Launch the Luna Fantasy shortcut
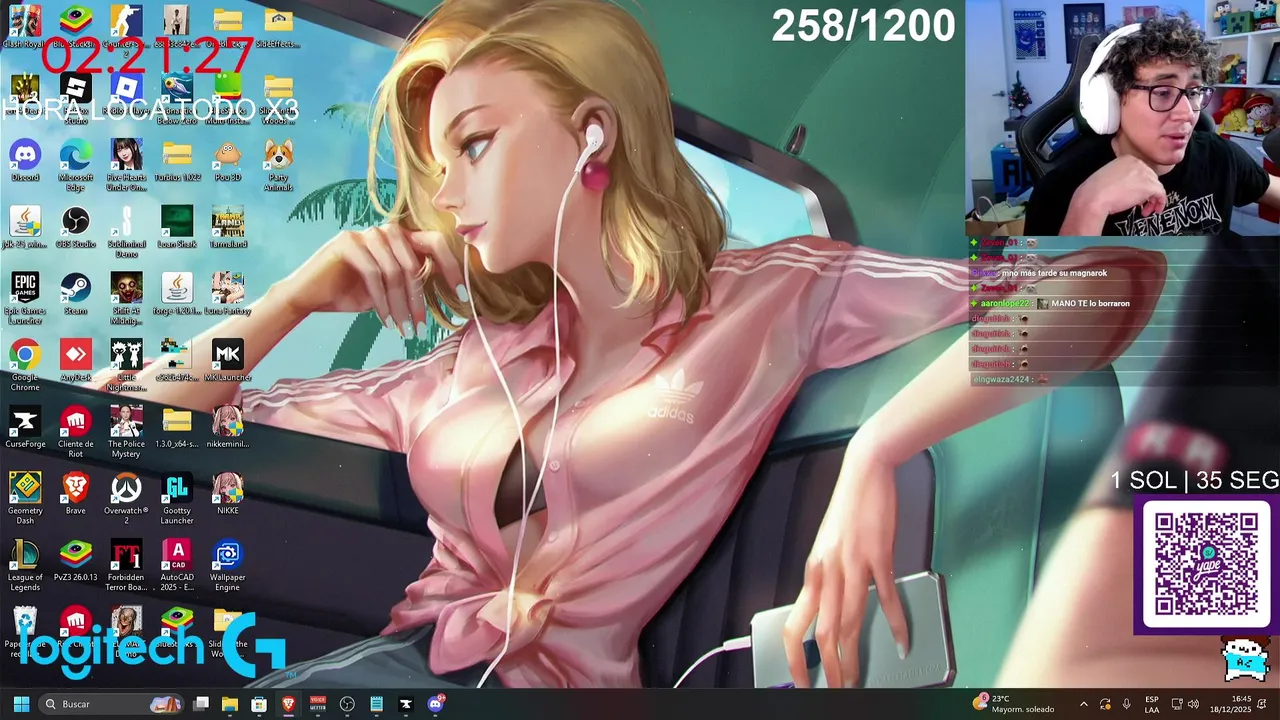 coord(228,294)
